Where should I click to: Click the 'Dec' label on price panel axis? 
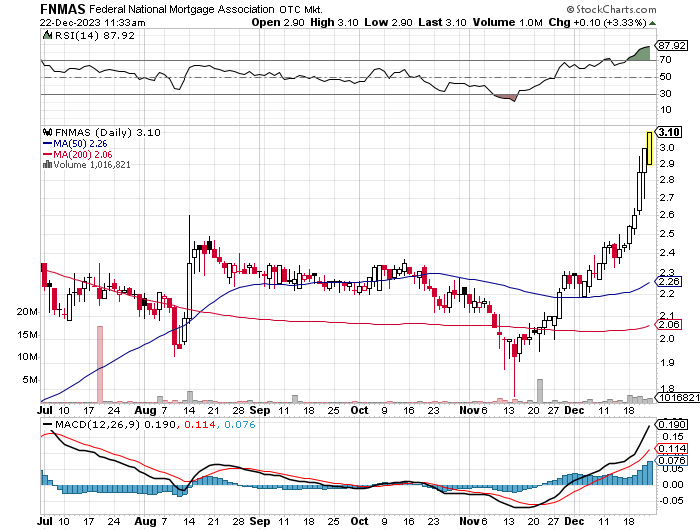(574, 410)
